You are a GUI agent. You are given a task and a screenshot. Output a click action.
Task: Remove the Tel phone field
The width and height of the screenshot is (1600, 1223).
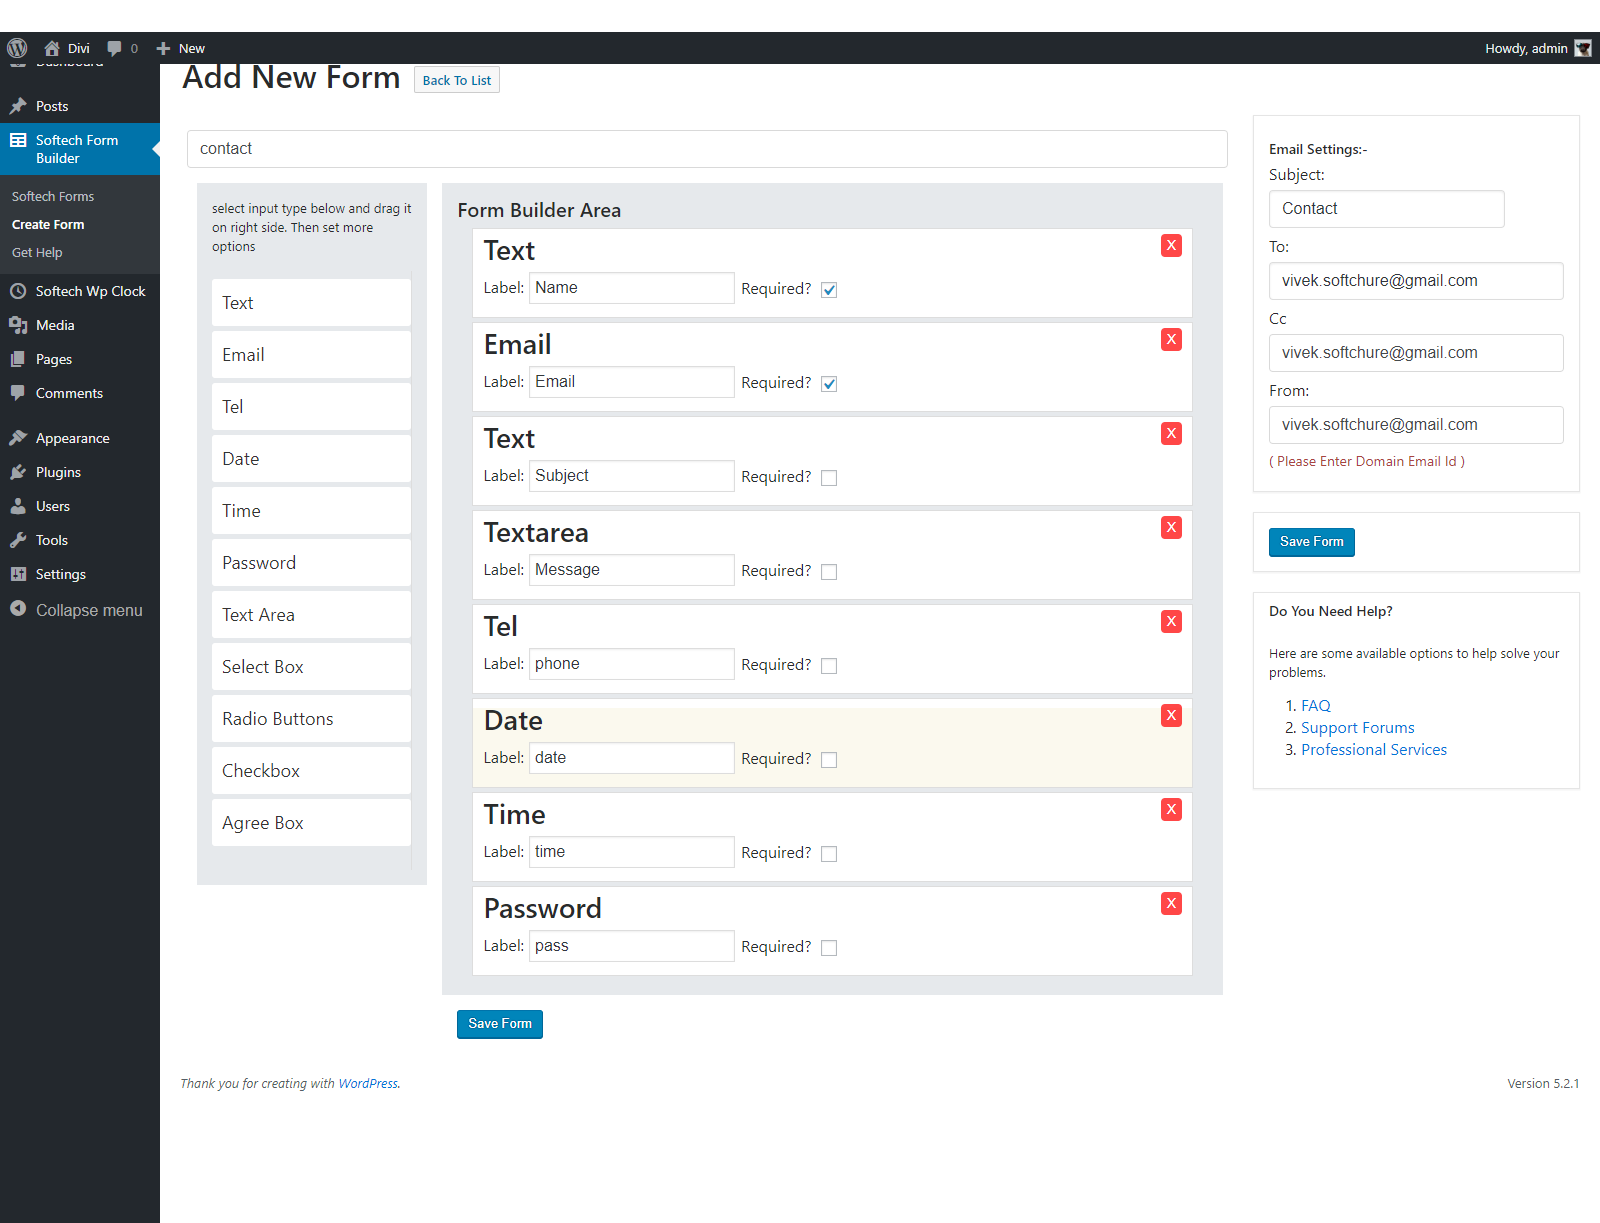(1171, 622)
